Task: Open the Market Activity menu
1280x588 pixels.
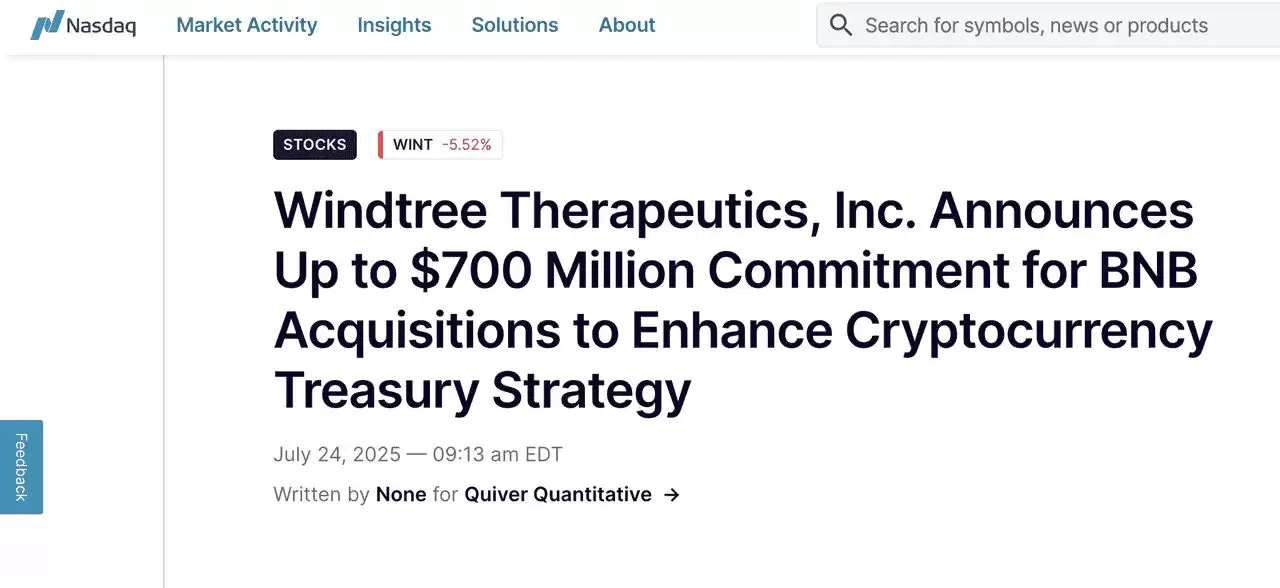Action: pyautogui.click(x=246, y=25)
